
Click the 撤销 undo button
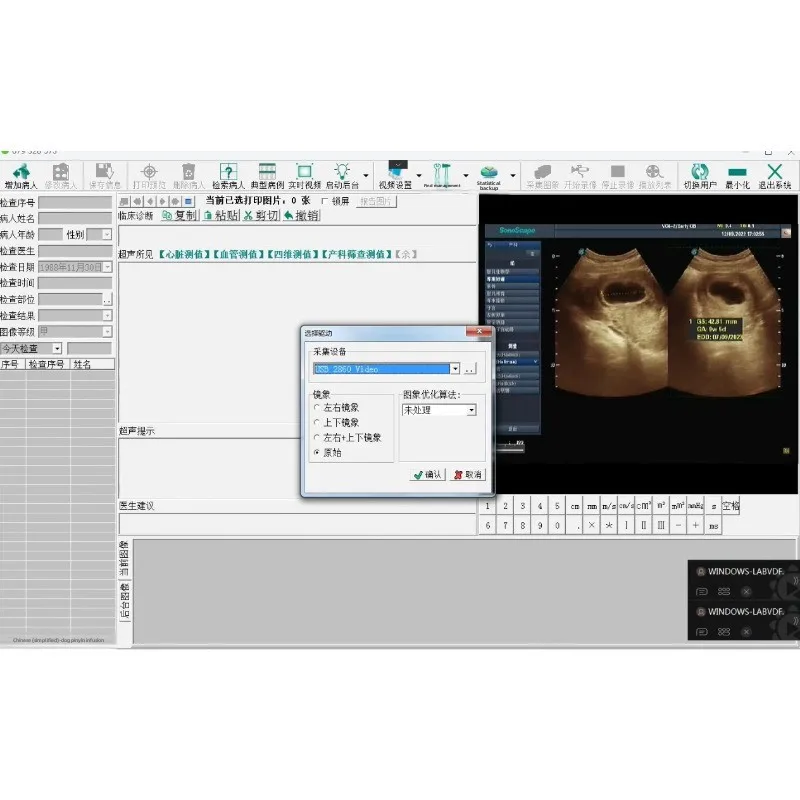pos(301,215)
